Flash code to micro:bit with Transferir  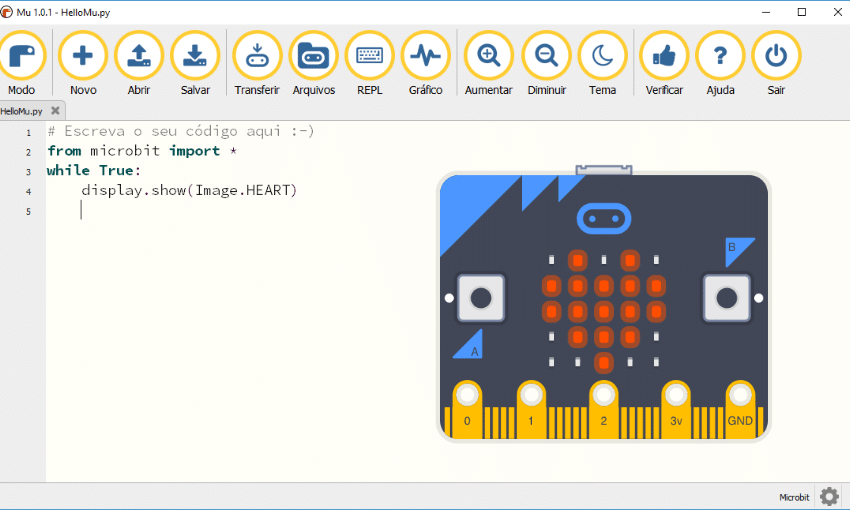point(257,57)
